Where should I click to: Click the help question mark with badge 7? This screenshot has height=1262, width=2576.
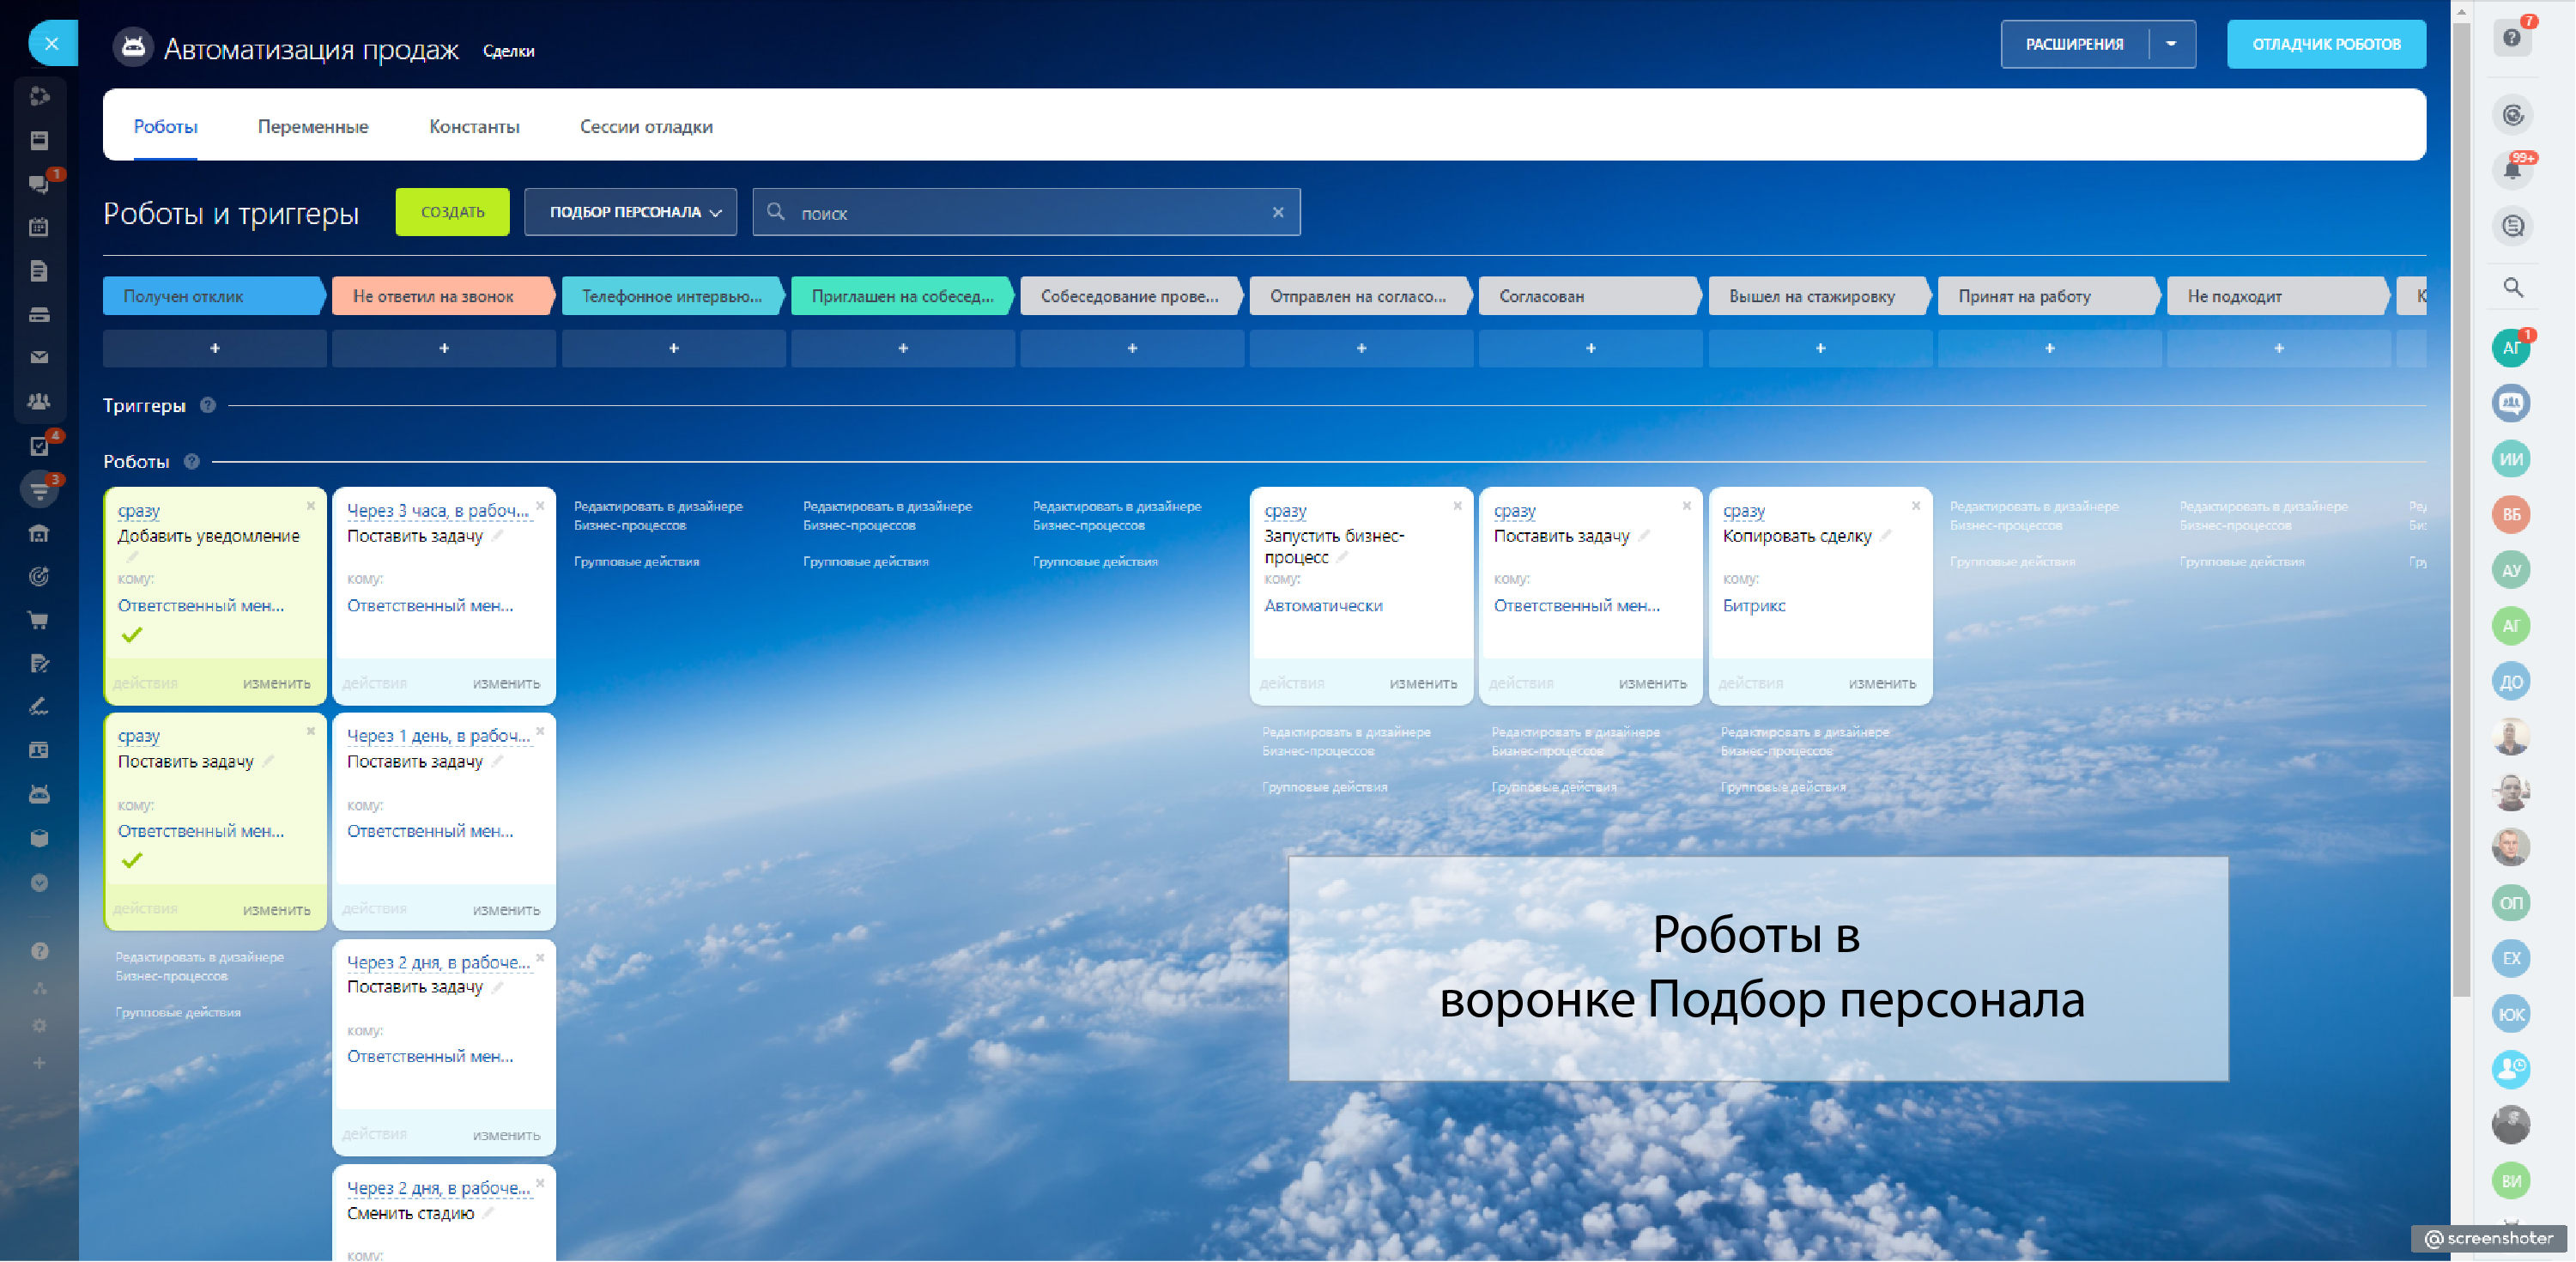[2512, 39]
